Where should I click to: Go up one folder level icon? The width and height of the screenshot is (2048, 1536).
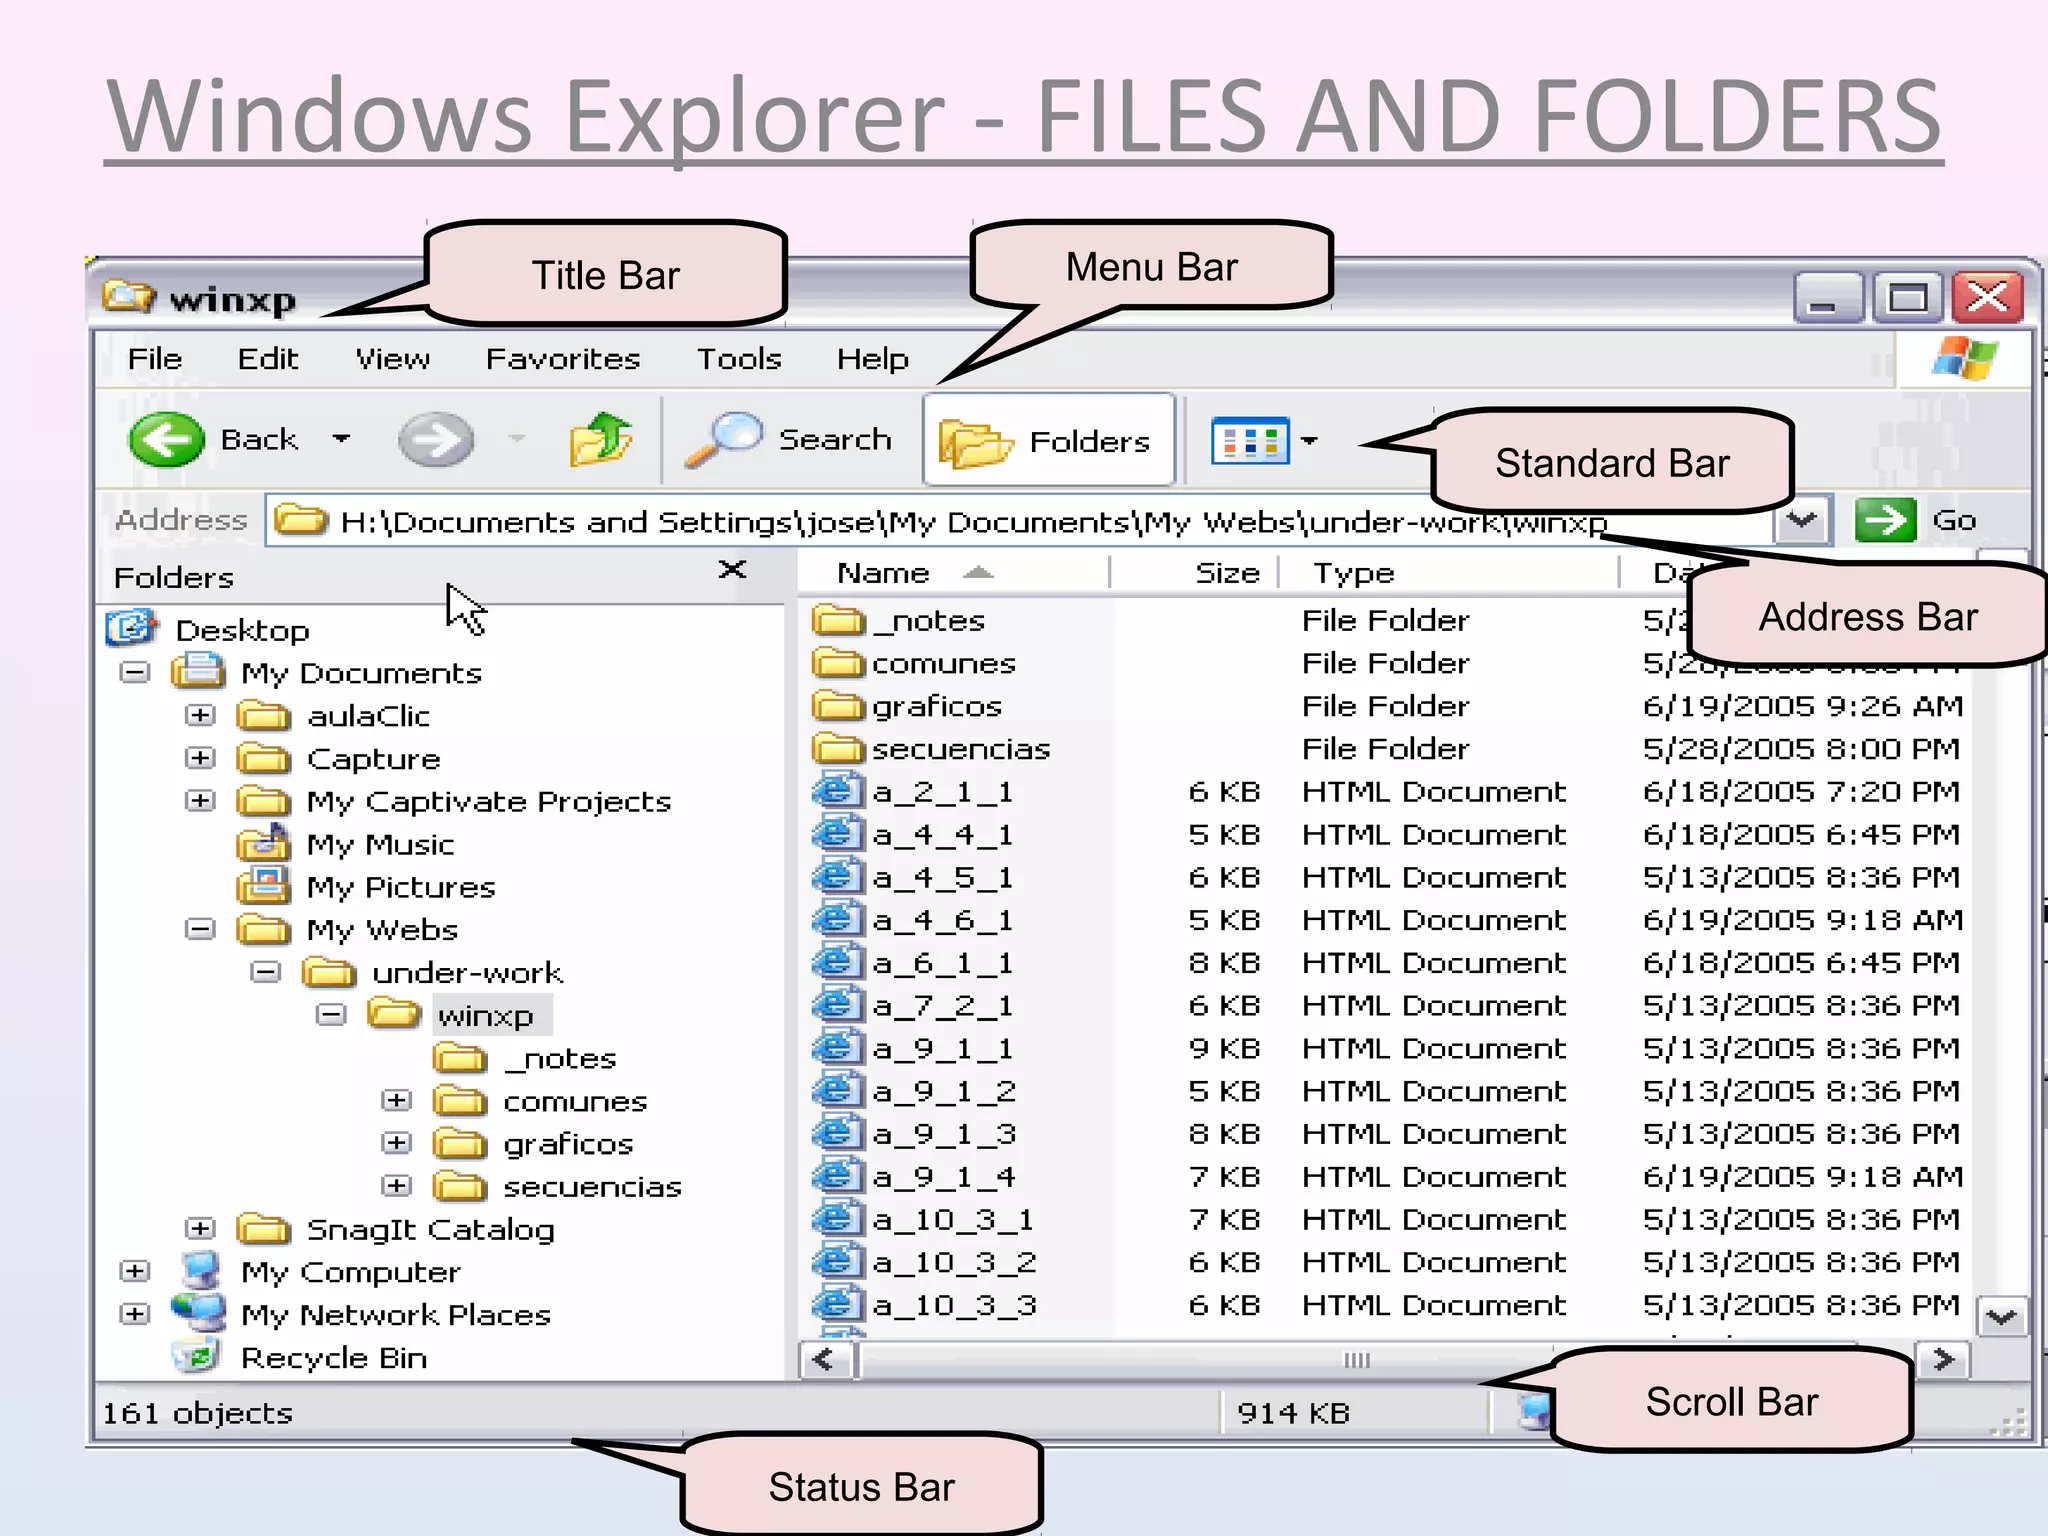601,440
